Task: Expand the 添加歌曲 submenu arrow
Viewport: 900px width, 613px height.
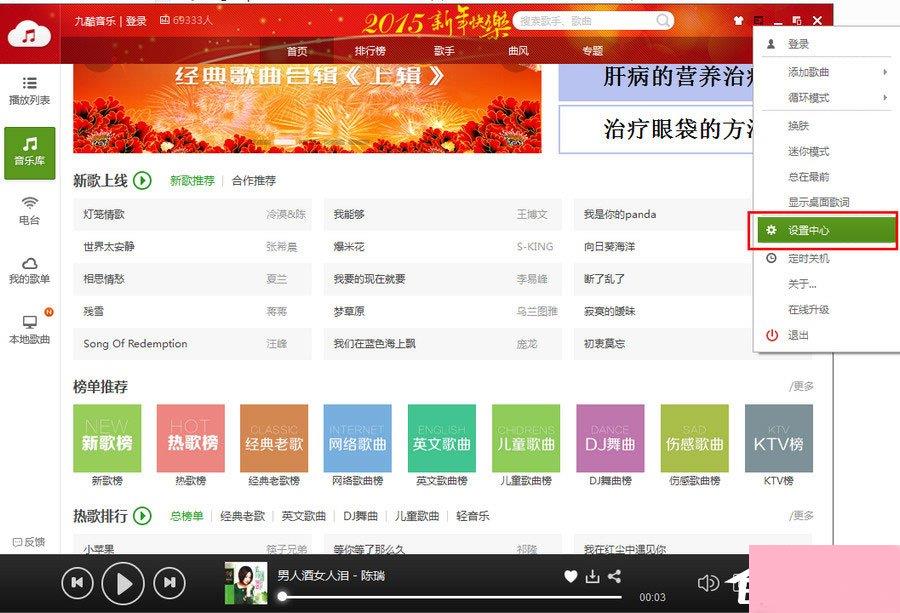Action: 885,72
